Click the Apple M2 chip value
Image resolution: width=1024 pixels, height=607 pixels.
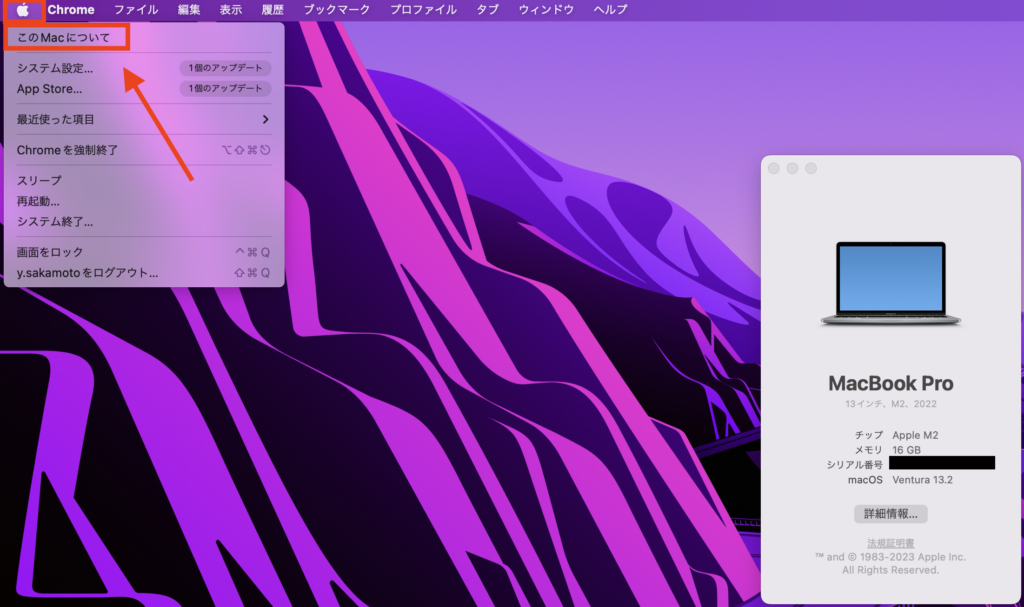click(915, 435)
